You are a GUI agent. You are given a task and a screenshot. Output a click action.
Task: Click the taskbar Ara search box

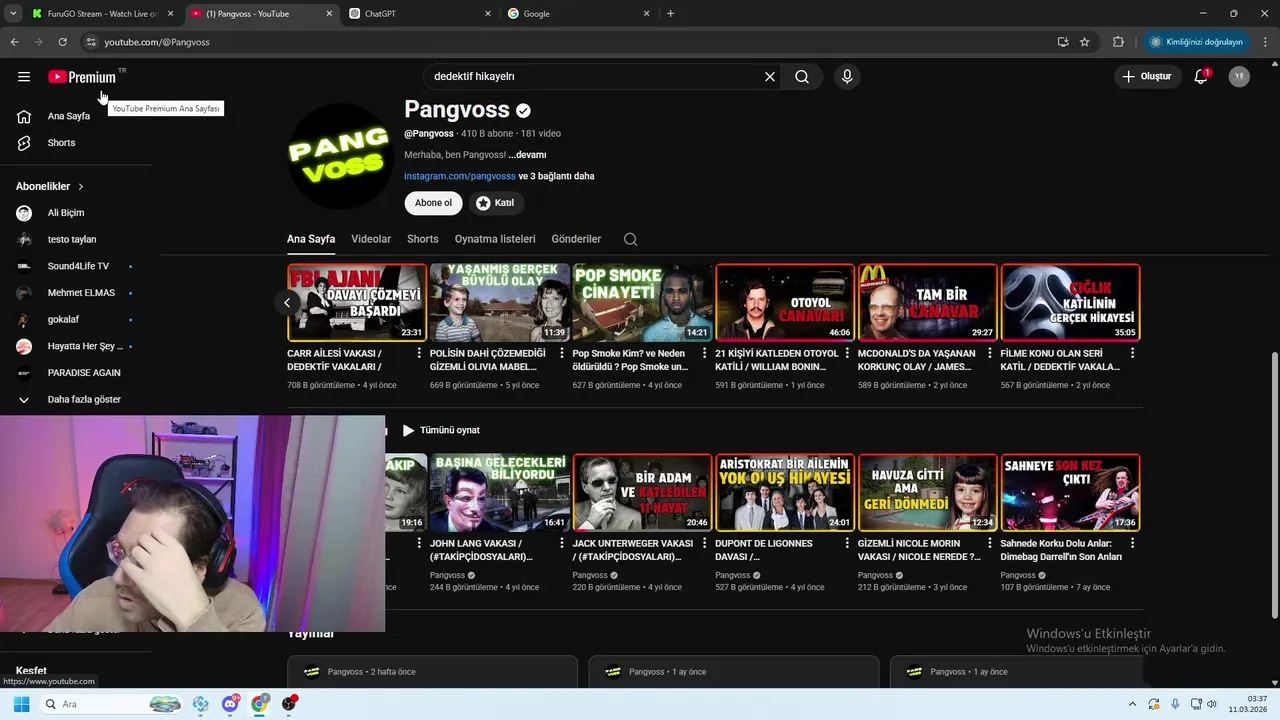pyautogui.click(x=112, y=704)
